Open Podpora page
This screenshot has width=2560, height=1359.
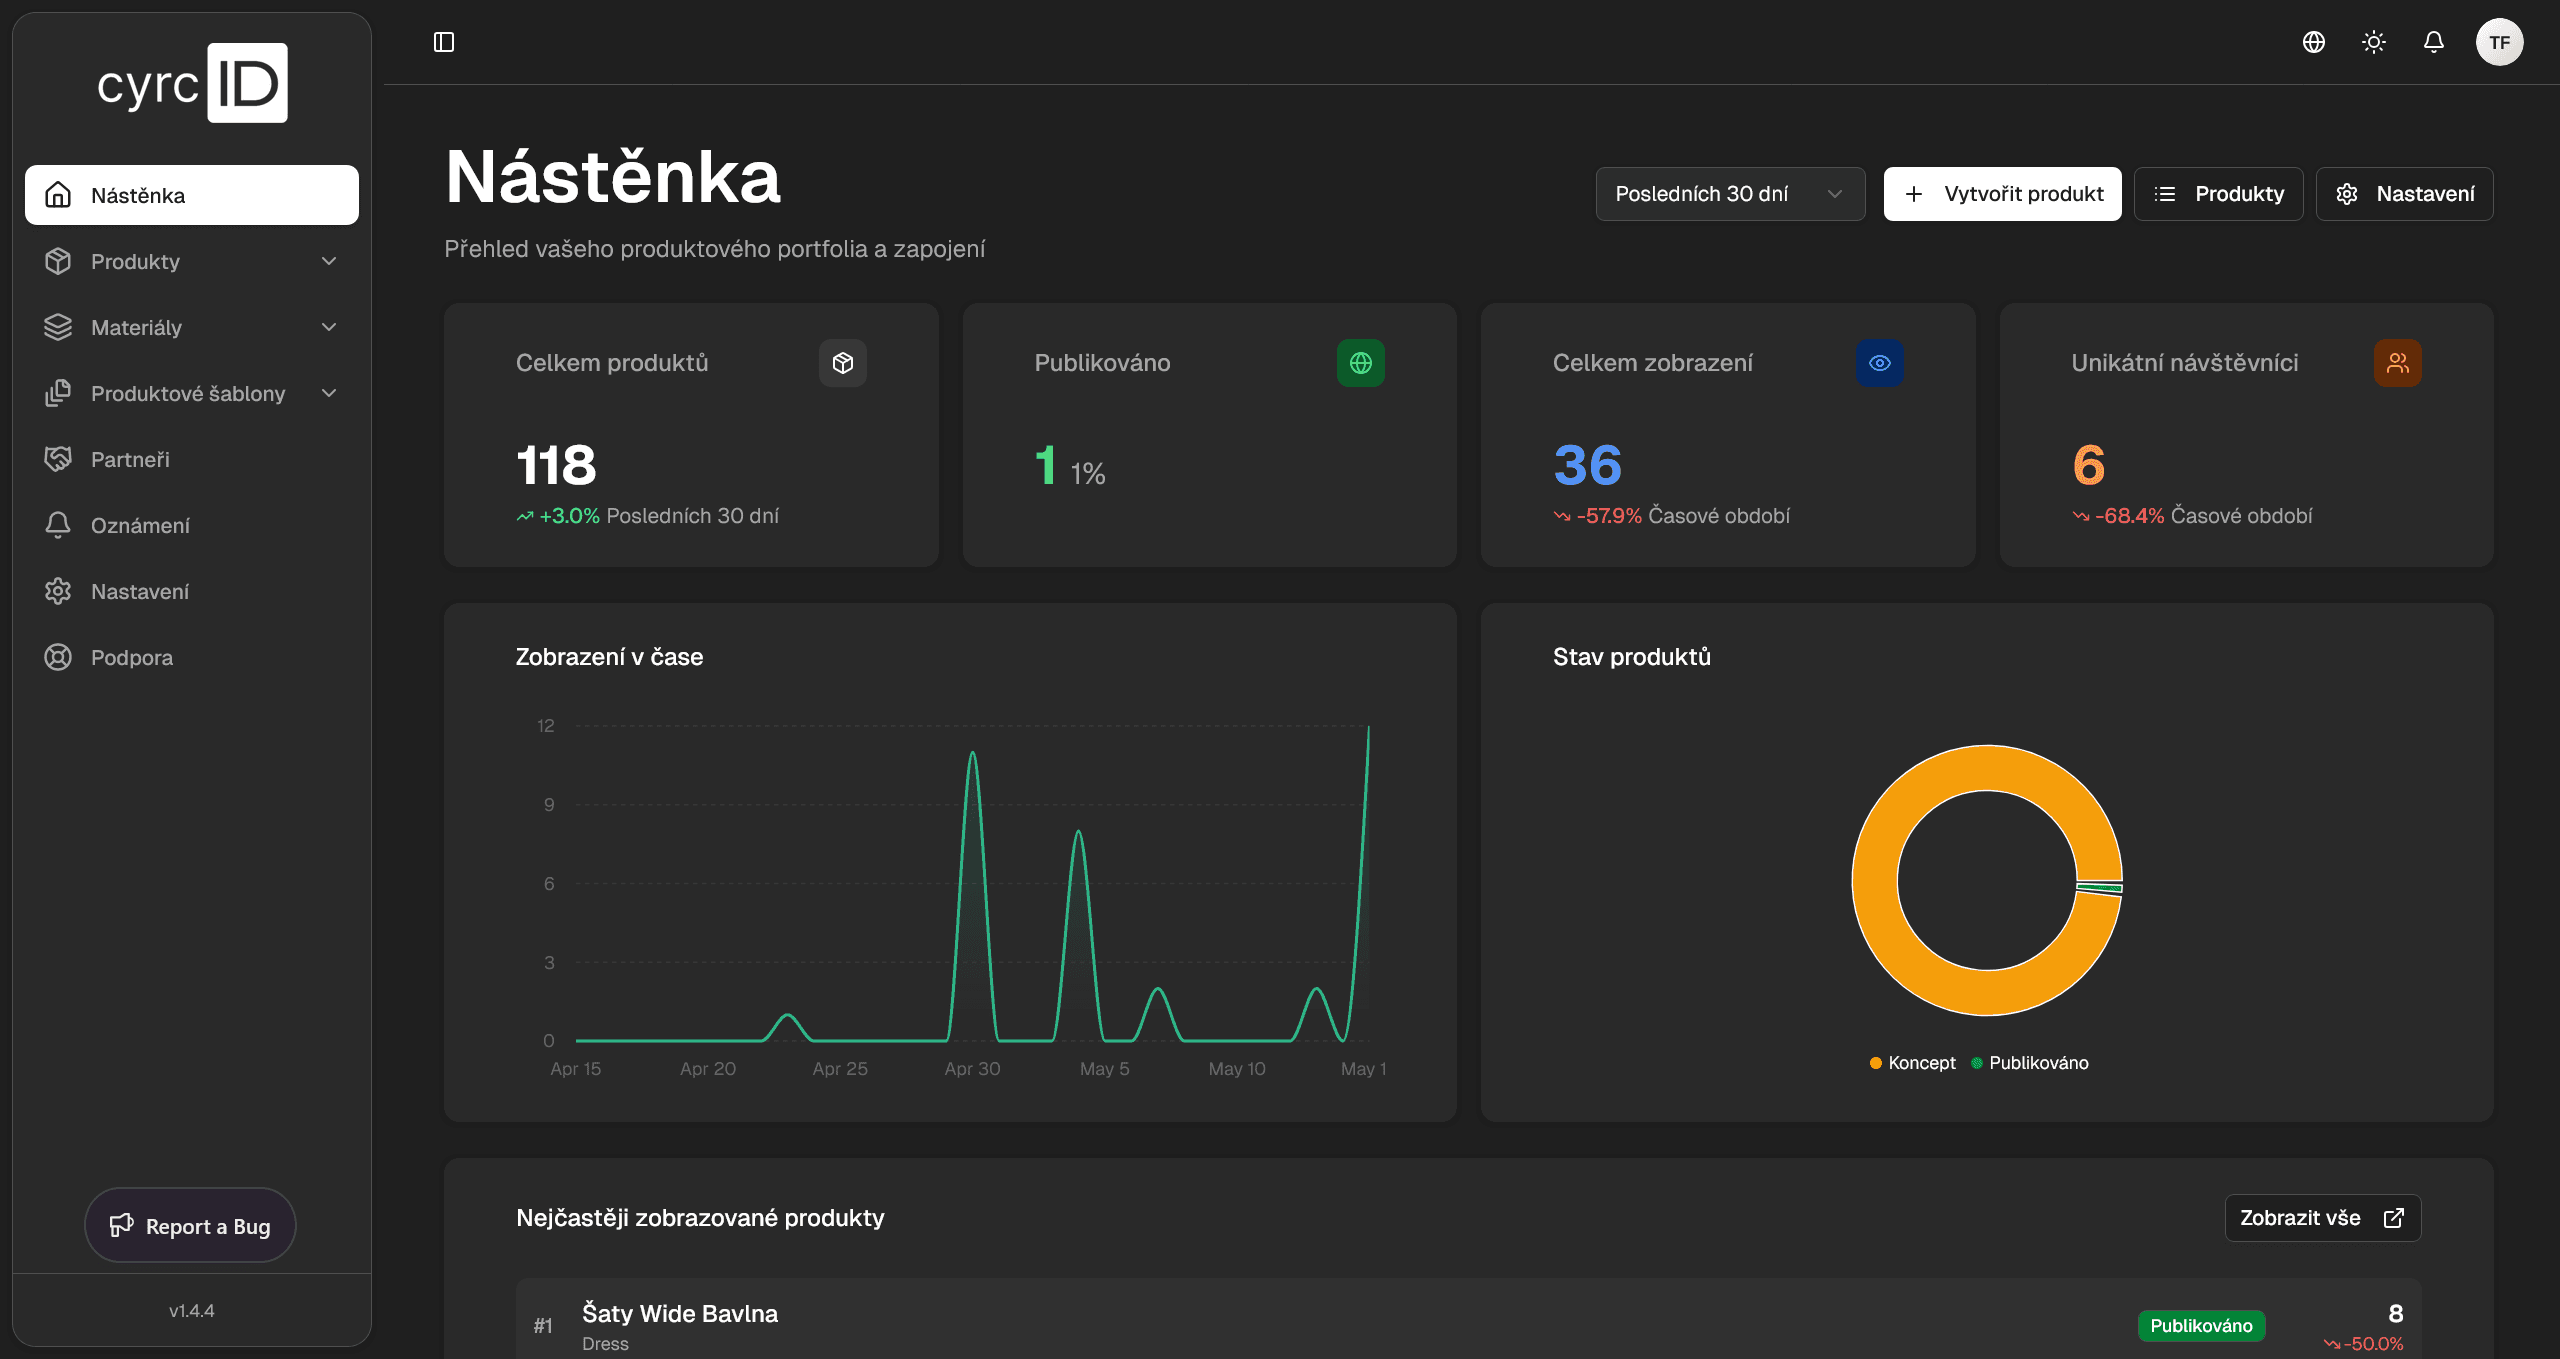192,657
